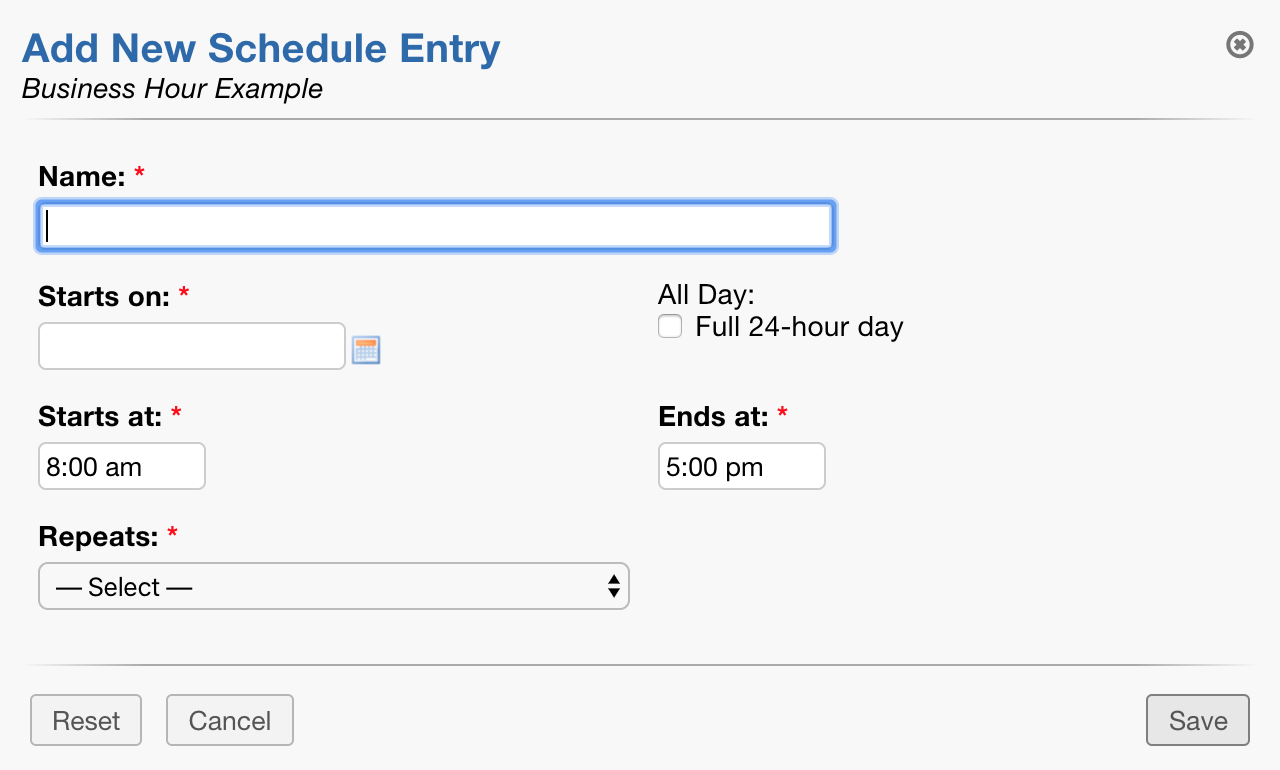This screenshot has width=1280, height=770.
Task: Click the Repeats dropdown stepper arrows
Action: pos(613,586)
